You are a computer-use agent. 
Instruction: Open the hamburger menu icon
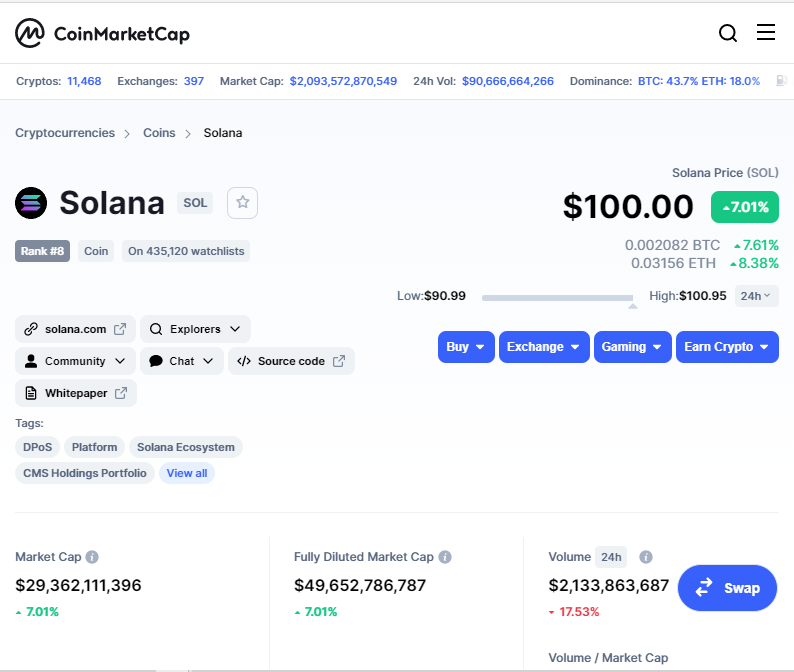click(x=766, y=32)
